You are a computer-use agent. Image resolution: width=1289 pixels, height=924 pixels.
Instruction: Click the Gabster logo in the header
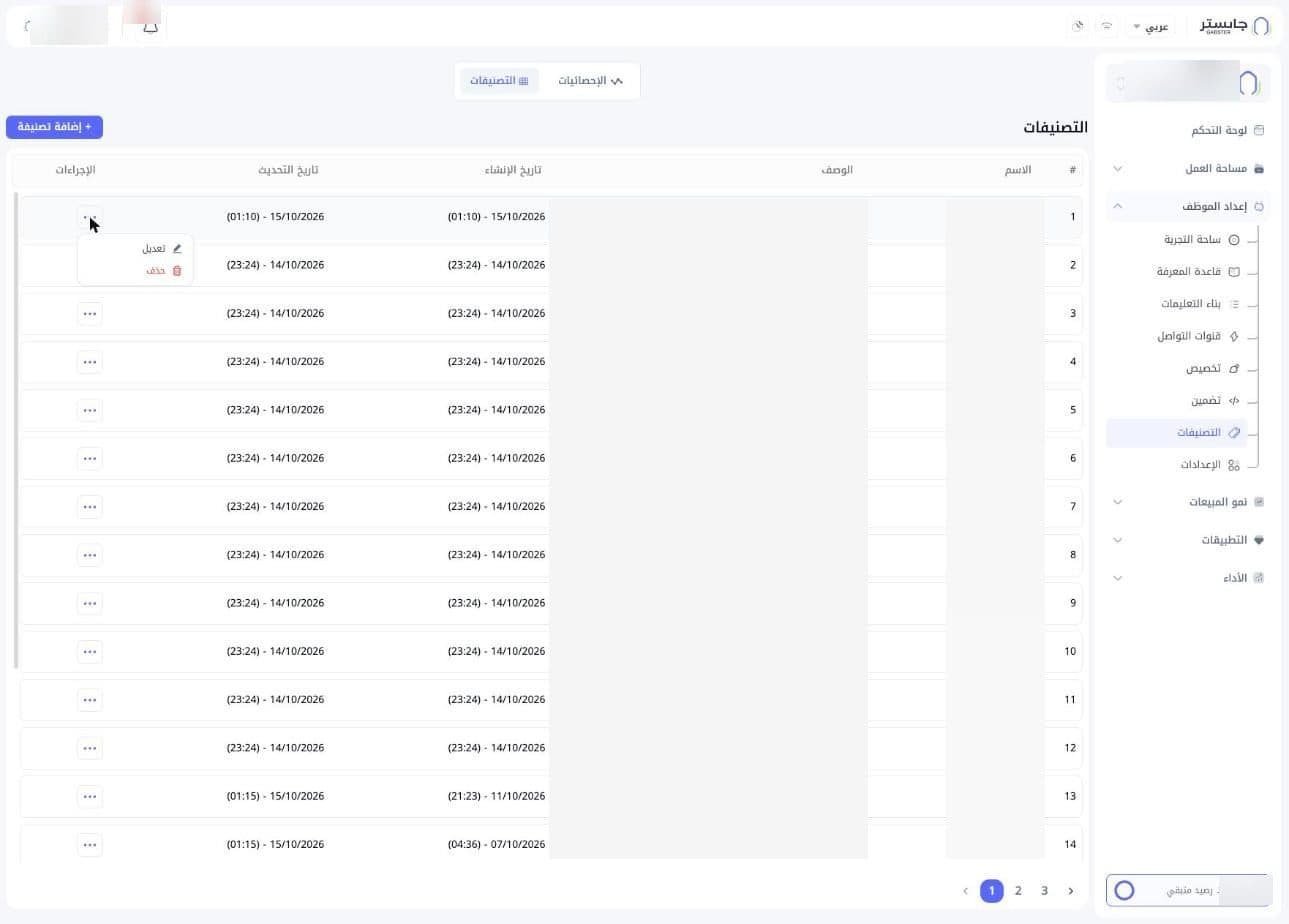[1235, 26]
